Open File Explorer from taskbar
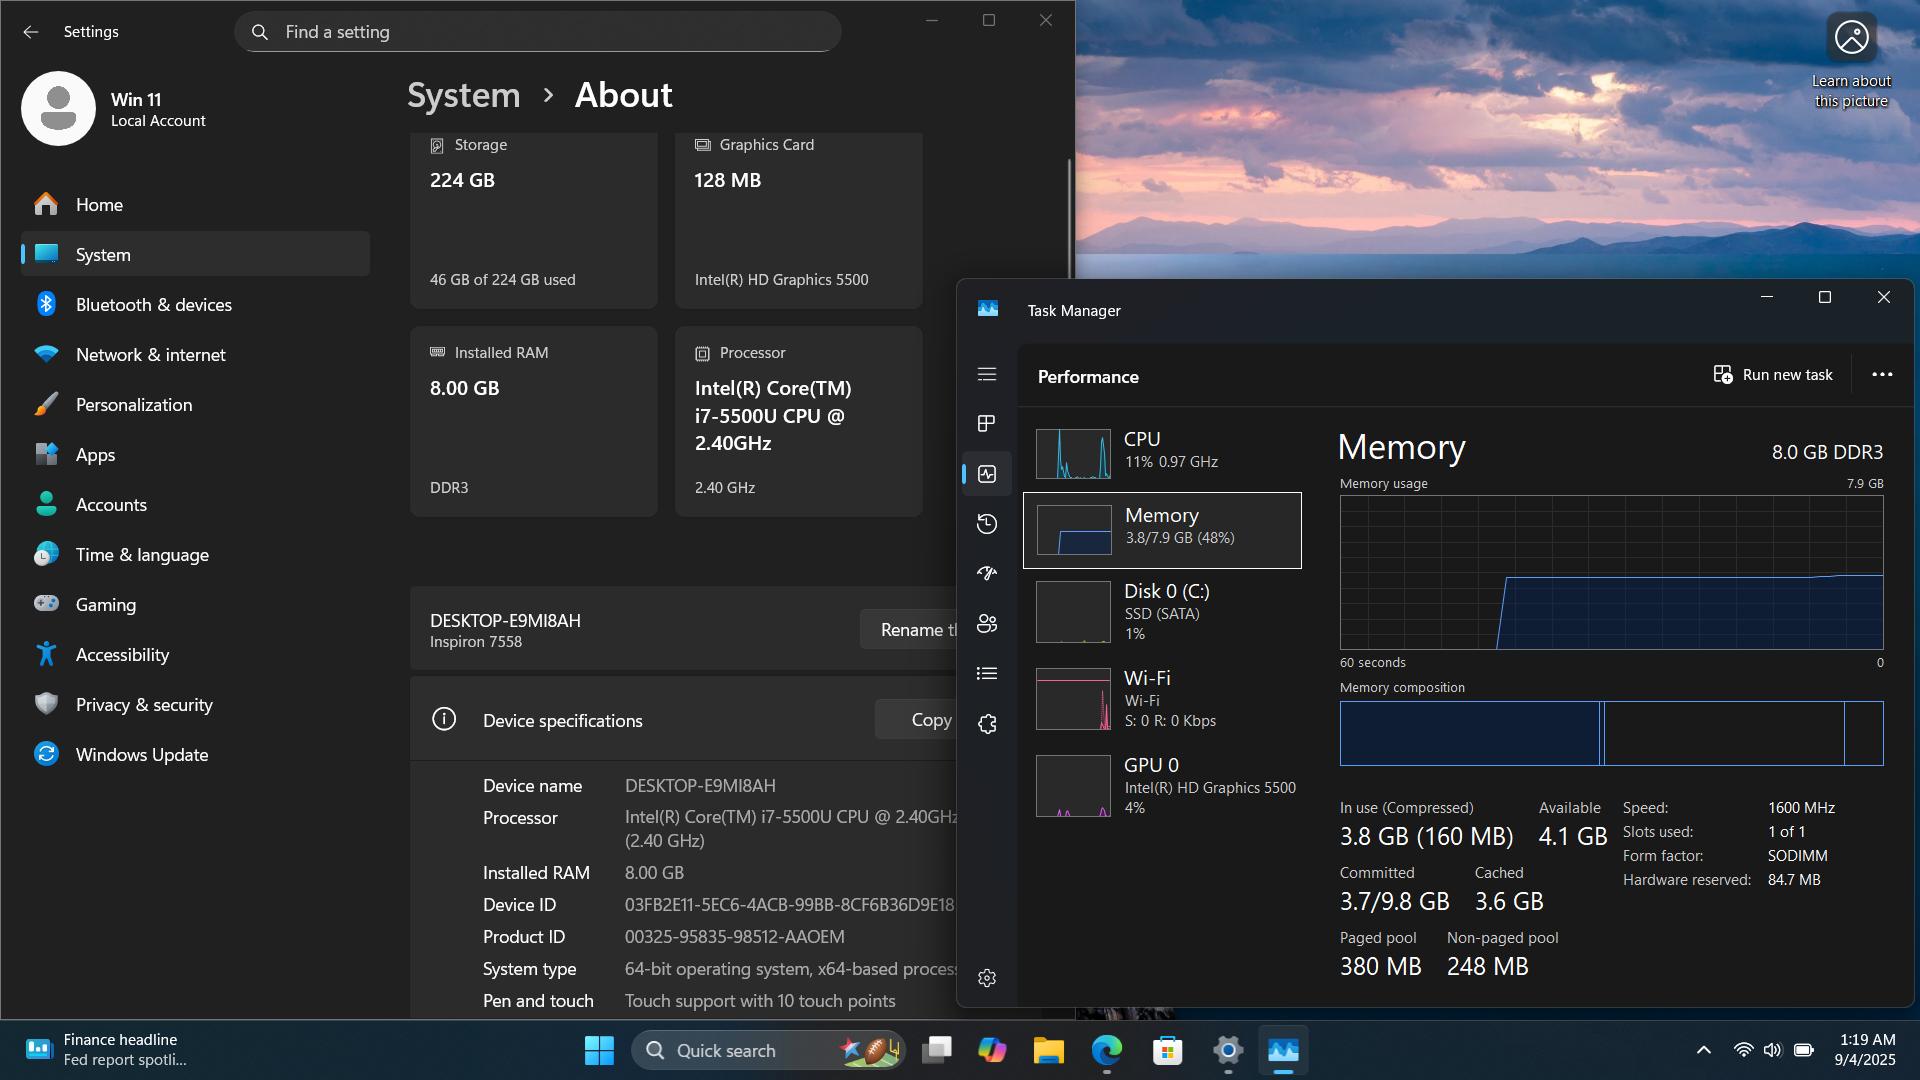Viewport: 1920px width, 1080px height. 1048,1050
